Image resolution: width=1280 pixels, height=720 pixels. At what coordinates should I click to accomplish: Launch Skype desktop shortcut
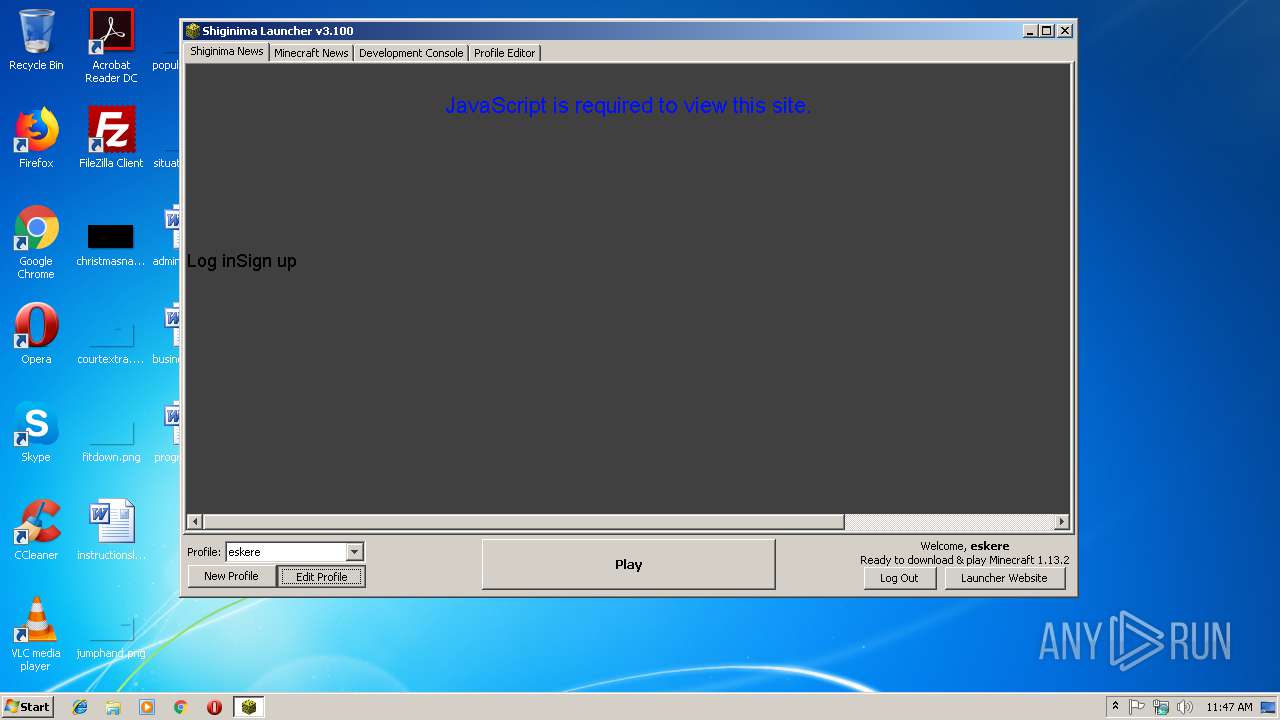[36, 432]
